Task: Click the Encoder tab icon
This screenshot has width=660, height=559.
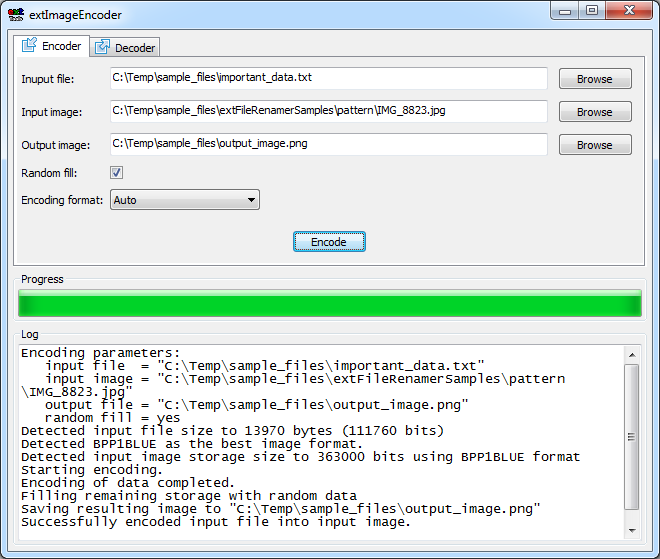Action: pyautogui.click(x=29, y=46)
